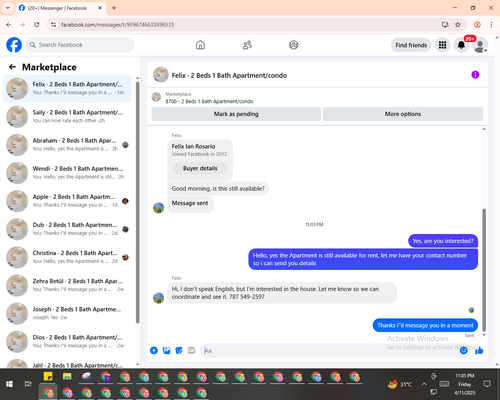Click the Mark as pending button
The height and width of the screenshot is (400, 500).
coord(236,114)
